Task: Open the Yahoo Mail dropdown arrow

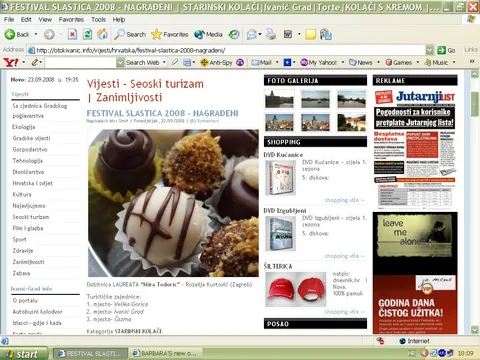Action: pyautogui.click(x=277, y=62)
